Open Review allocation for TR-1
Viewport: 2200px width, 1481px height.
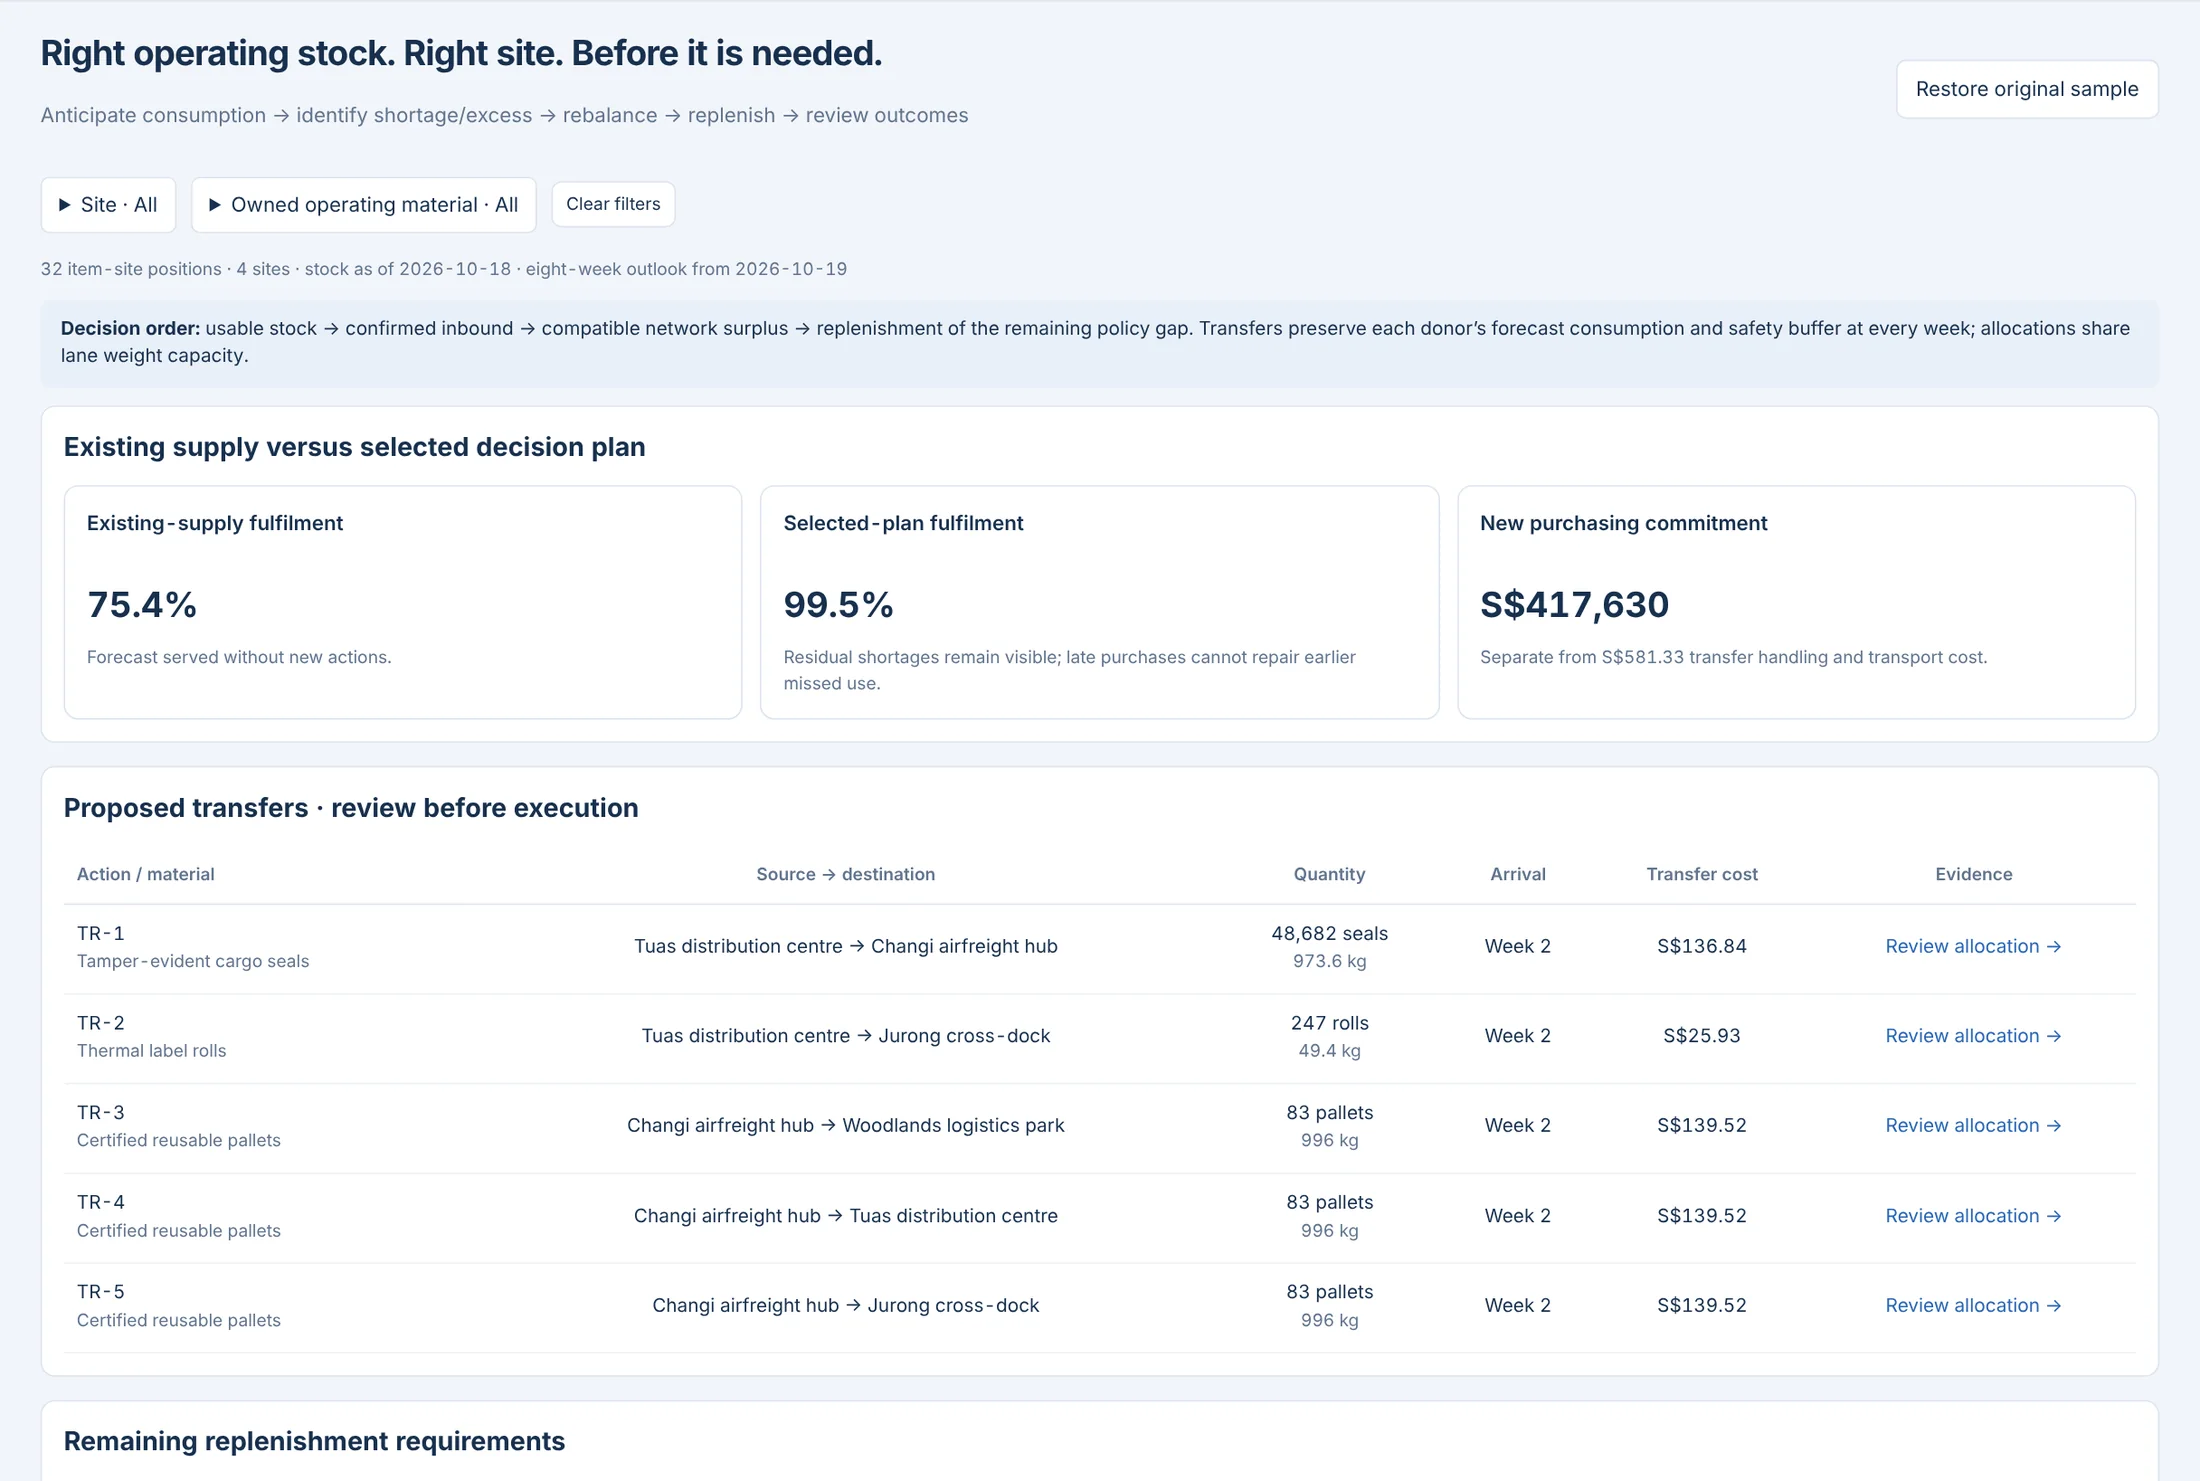[x=1973, y=946]
